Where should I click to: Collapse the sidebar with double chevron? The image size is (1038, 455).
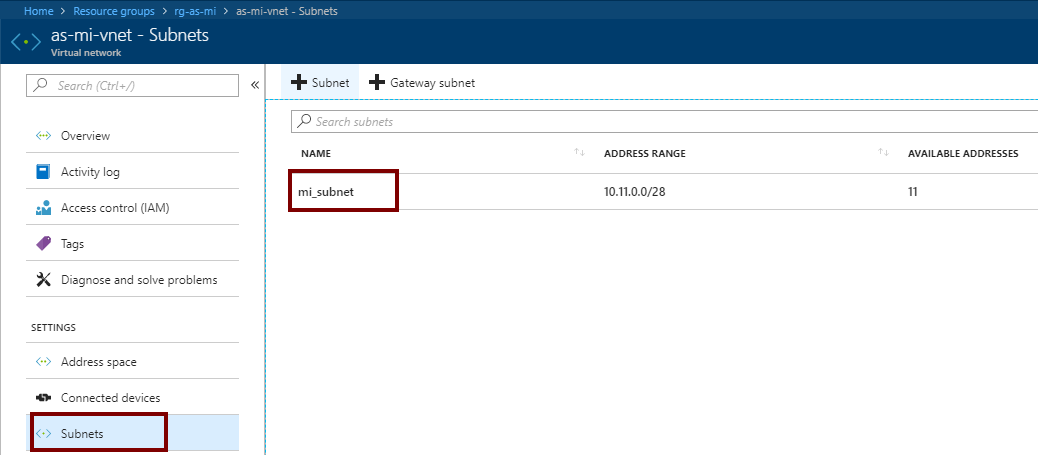[254, 86]
